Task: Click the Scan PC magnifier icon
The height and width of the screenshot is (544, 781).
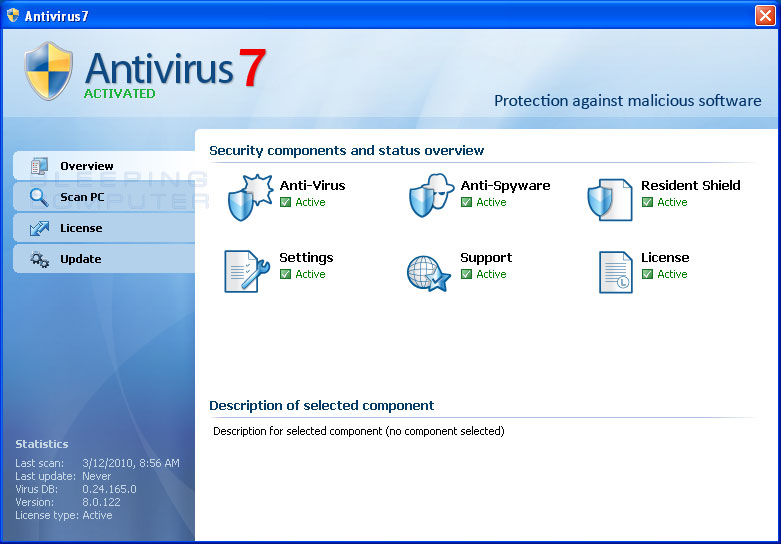Action: pos(39,197)
